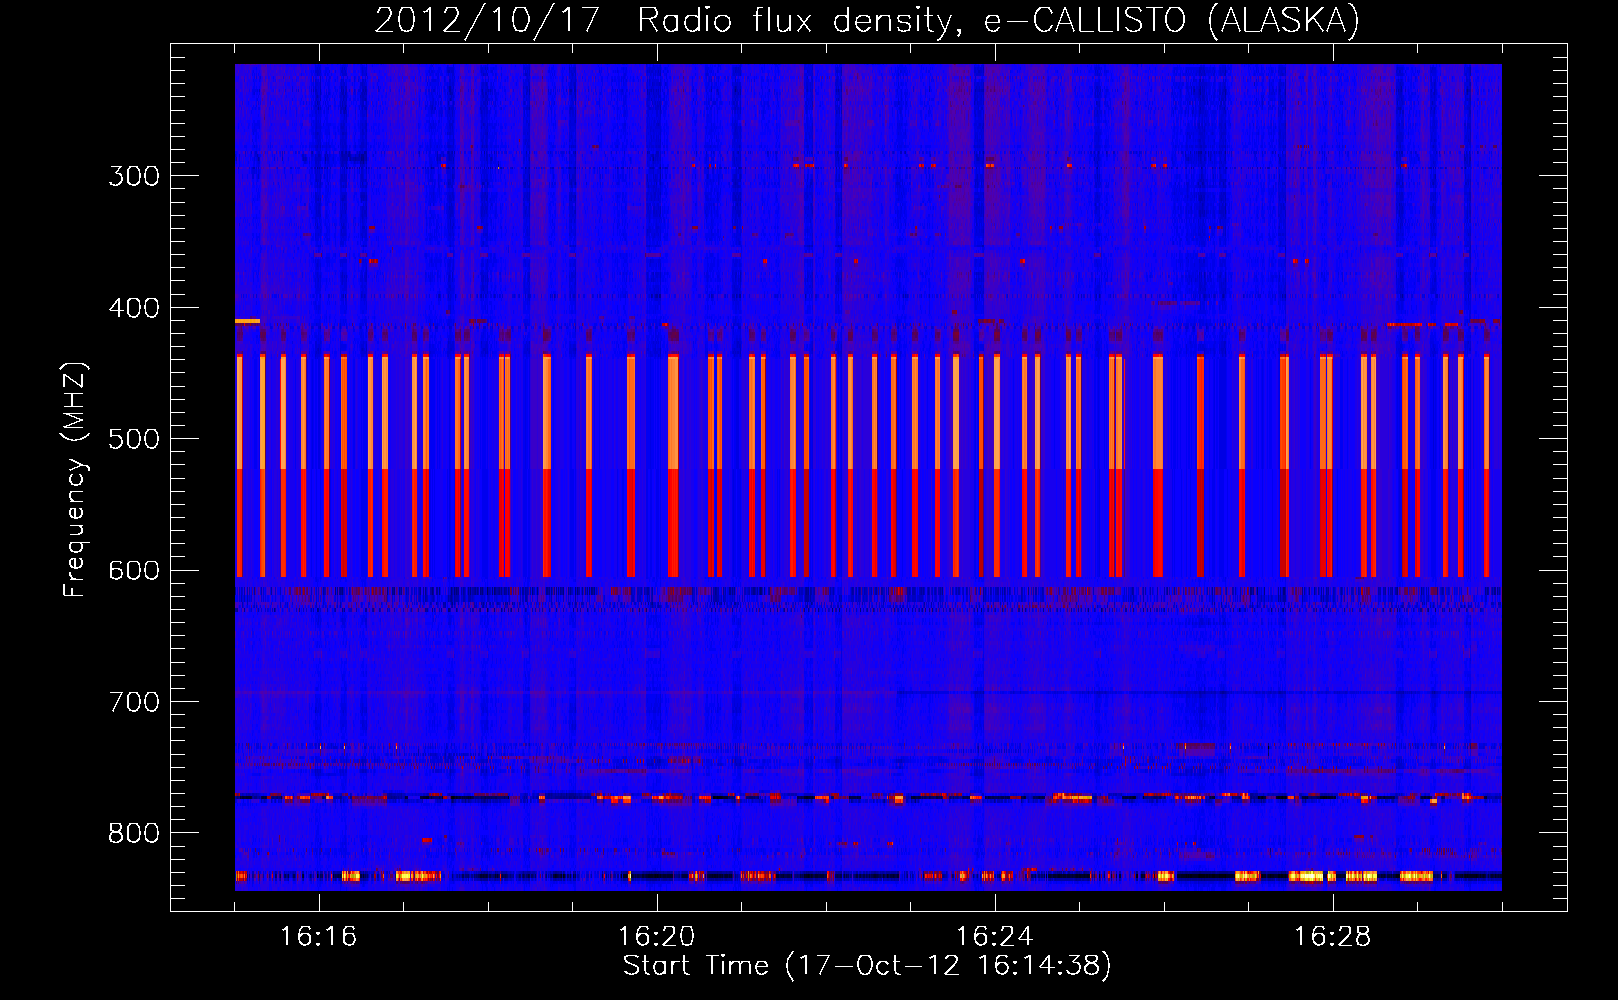The height and width of the screenshot is (1000, 1618).
Task: Click the '500' frequency tick label
Action: coord(134,439)
